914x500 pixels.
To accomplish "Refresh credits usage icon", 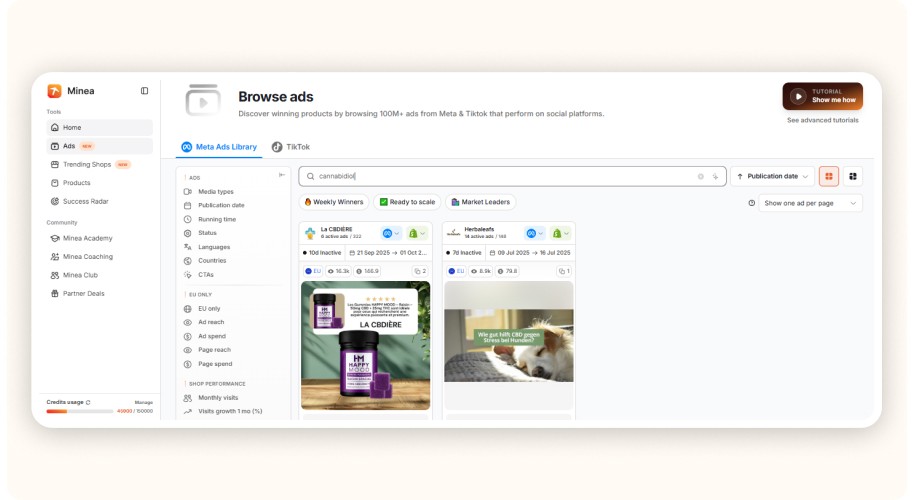I will click(88, 402).
